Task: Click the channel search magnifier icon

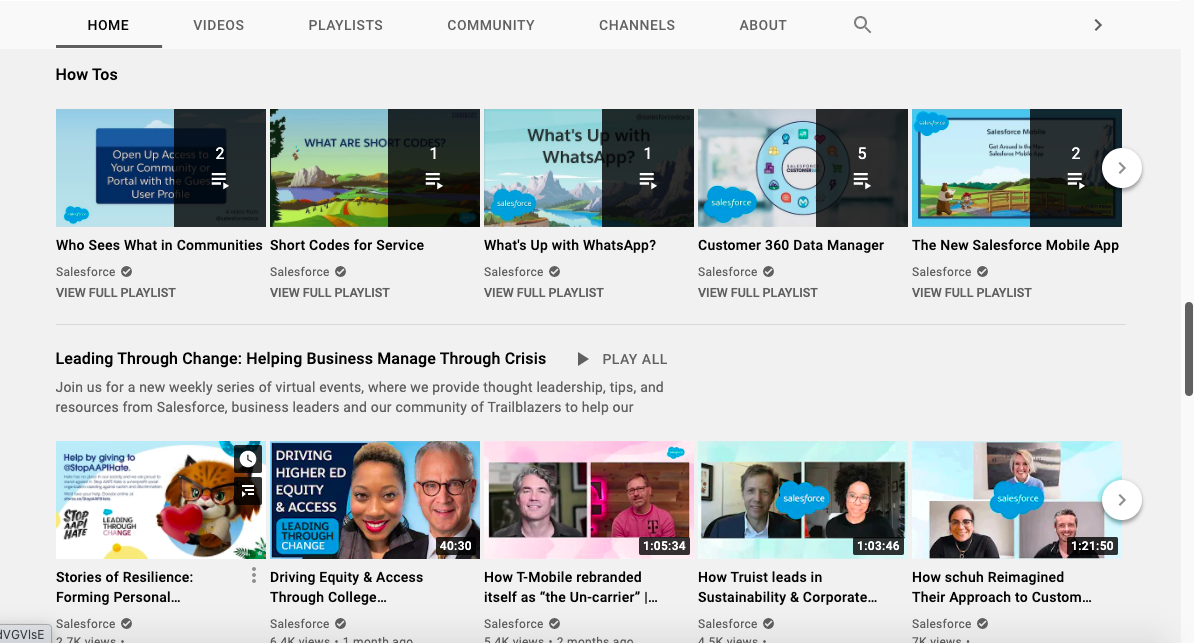Action: (x=862, y=24)
